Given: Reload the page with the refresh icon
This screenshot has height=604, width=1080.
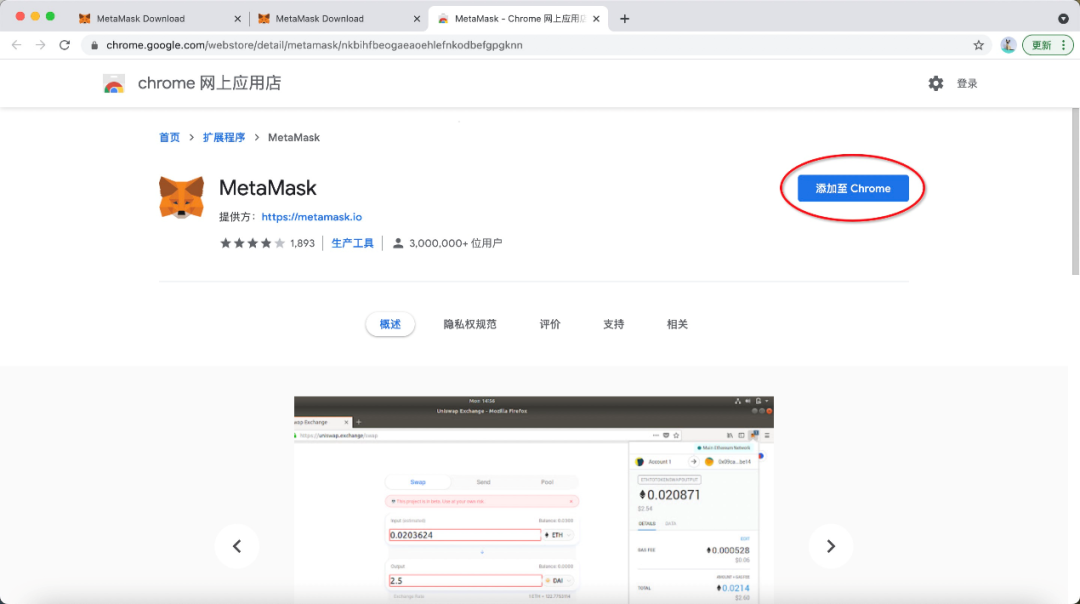Looking at the screenshot, I should tap(65, 45).
